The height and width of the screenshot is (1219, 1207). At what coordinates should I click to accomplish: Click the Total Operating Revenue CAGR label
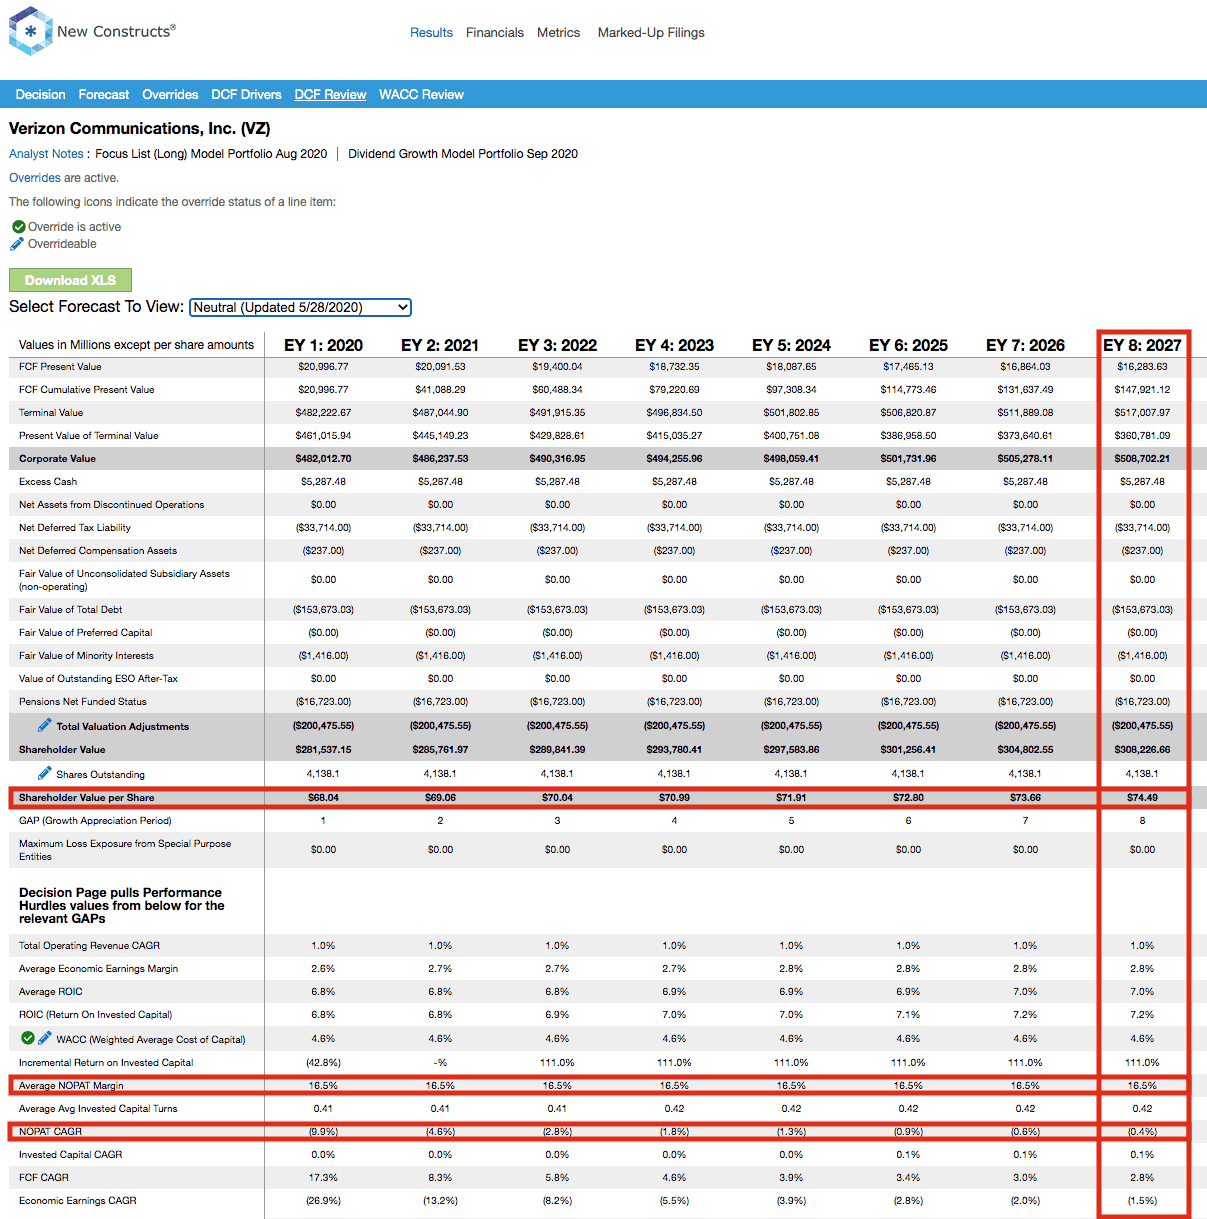coord(89,946)
